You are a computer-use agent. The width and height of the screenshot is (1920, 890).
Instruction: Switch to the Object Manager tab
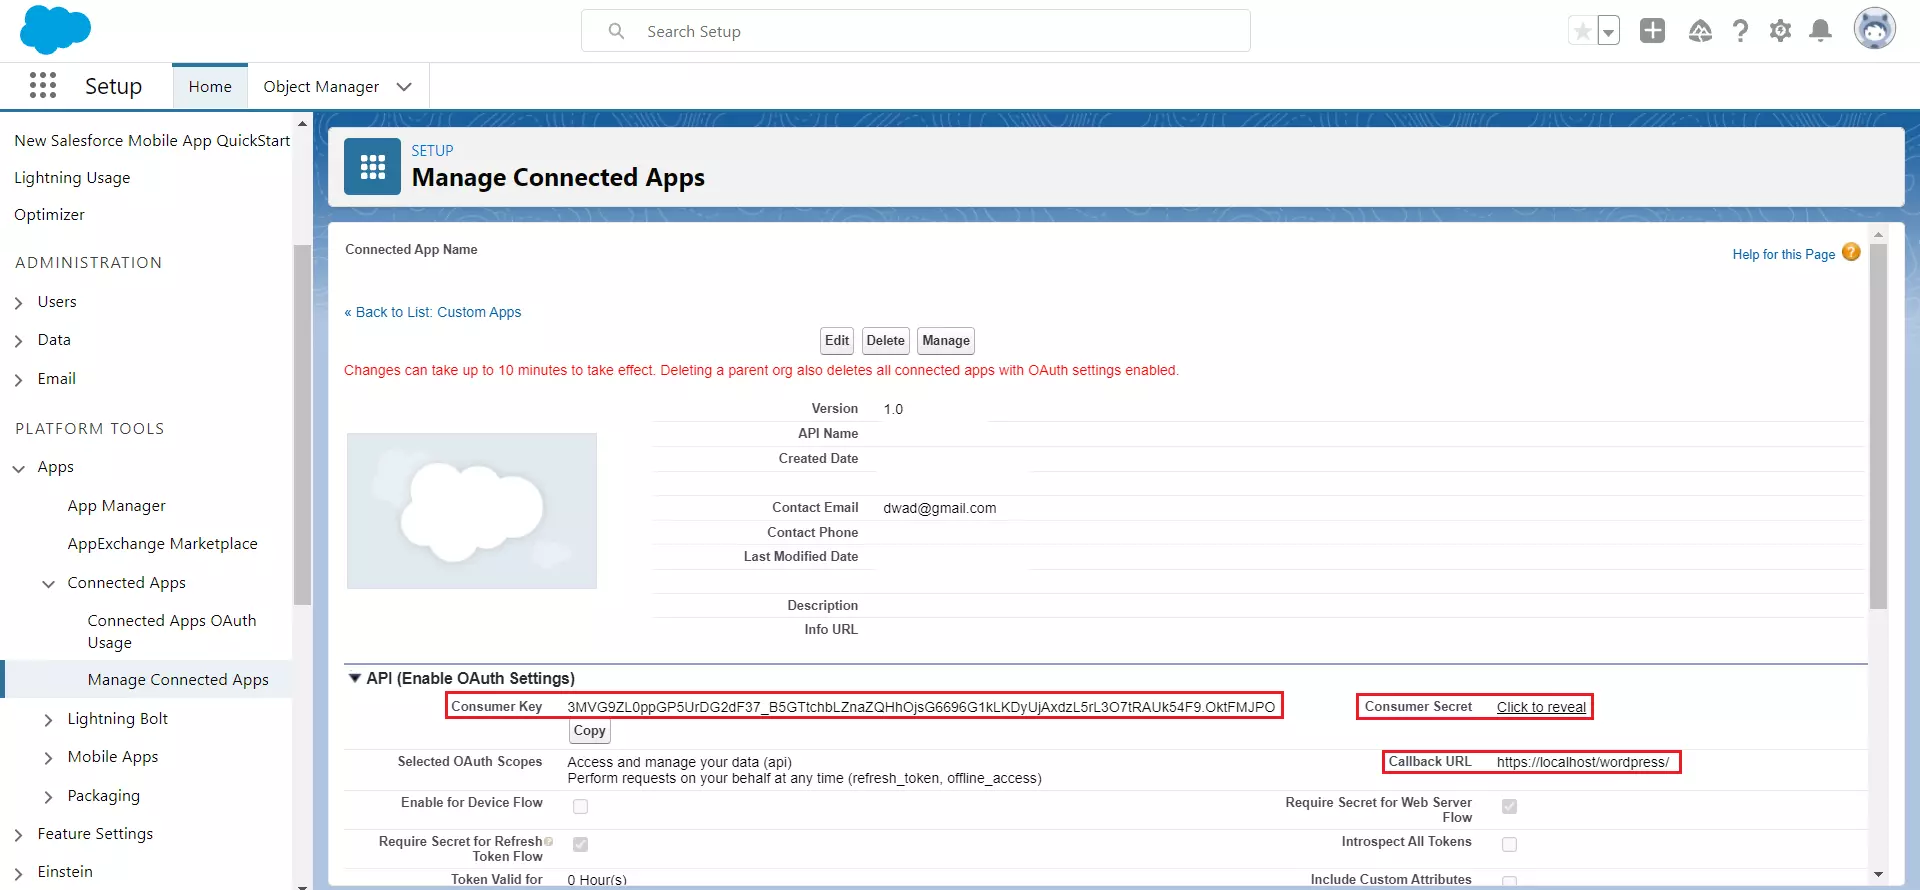[x=321, y=87]
